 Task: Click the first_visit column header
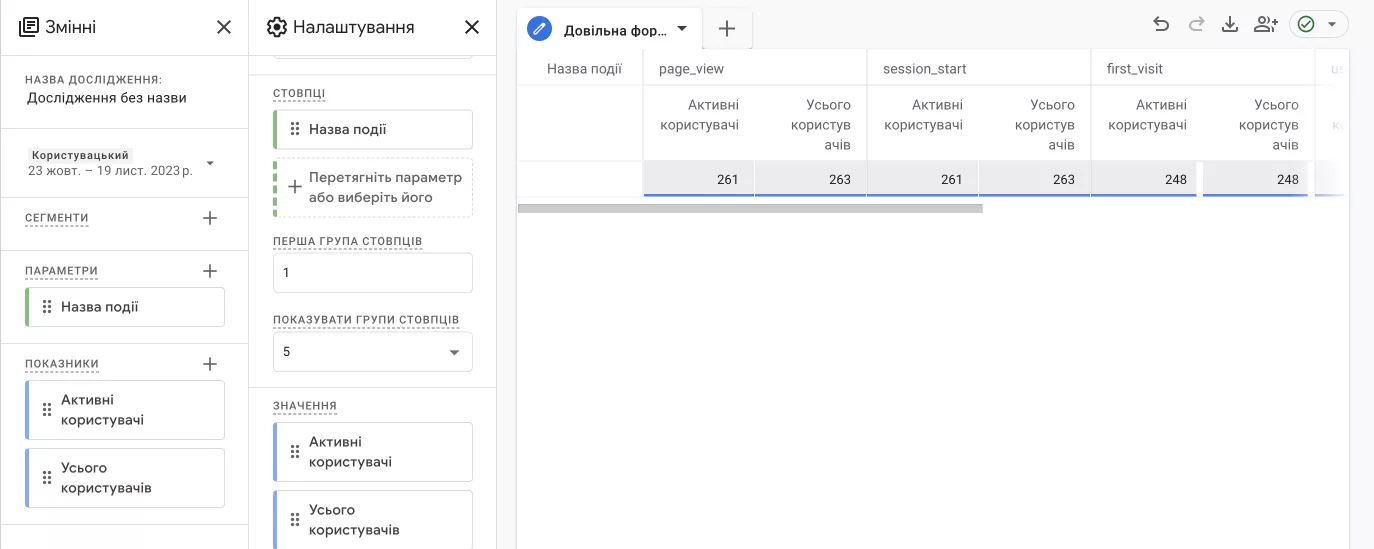coord(1134,69)
